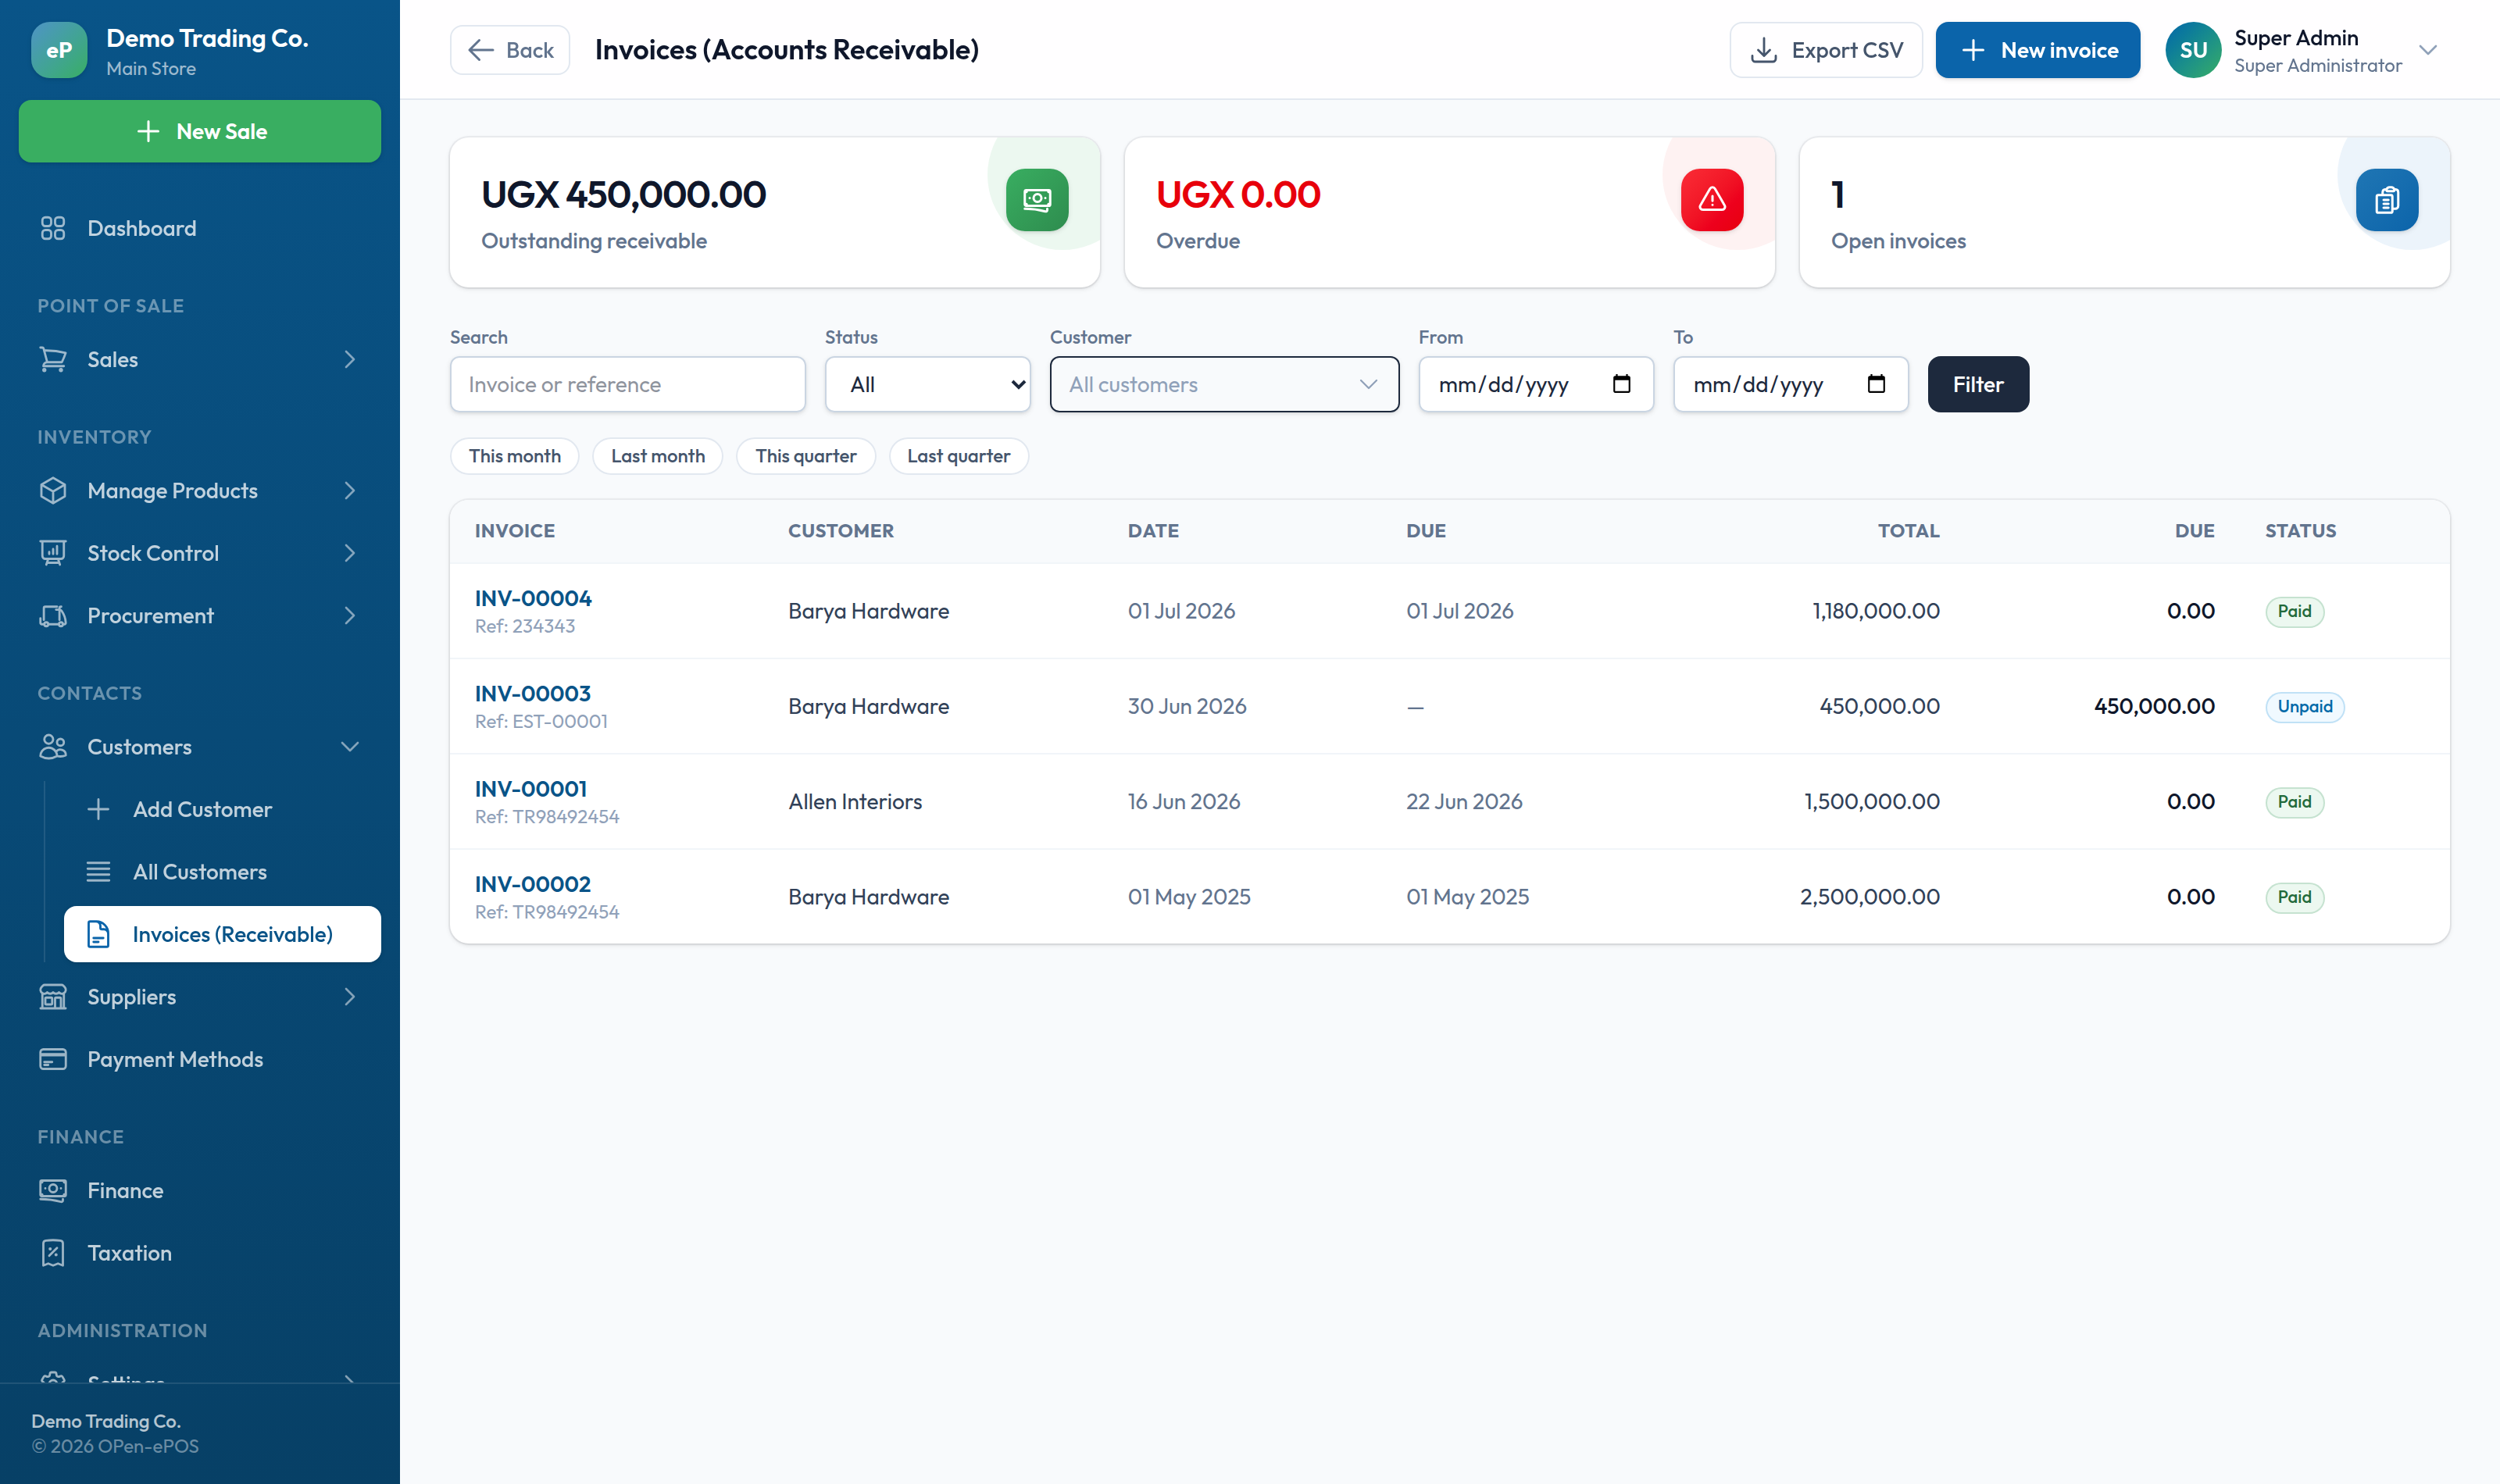Image resolution: width=2500 pixels, height=1484 pixels.
Task: Click the green Outstanding receivable cash icon
Action: pos(1037,200)
